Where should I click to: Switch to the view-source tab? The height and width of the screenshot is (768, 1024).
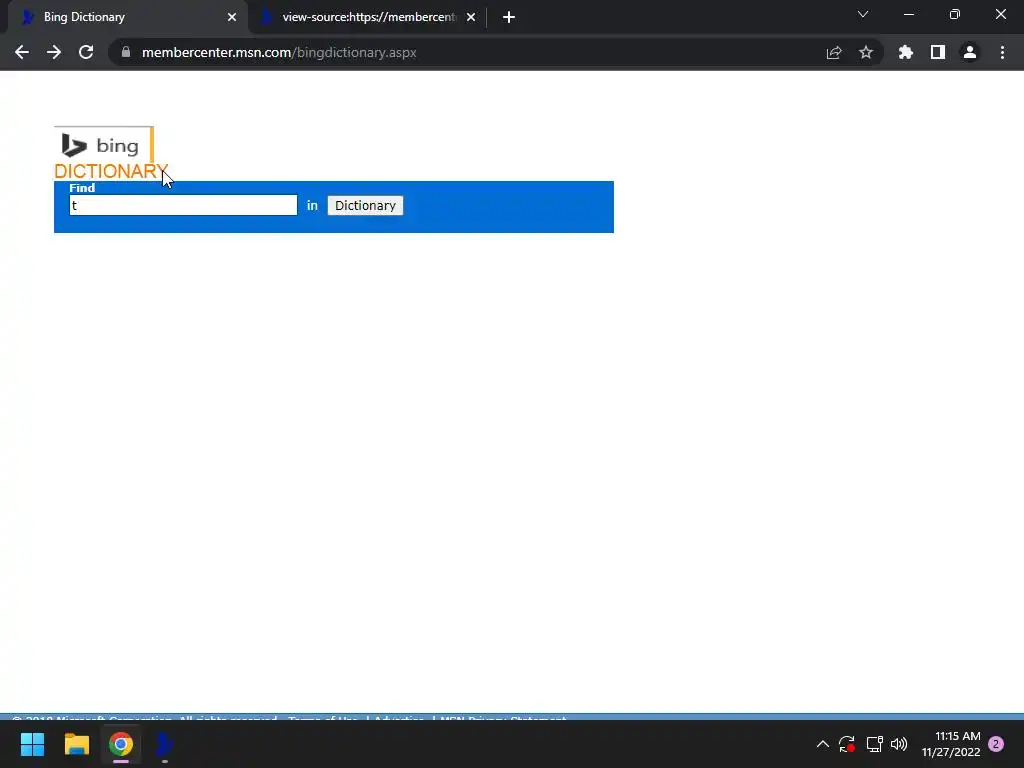click(x=367, y=17)
